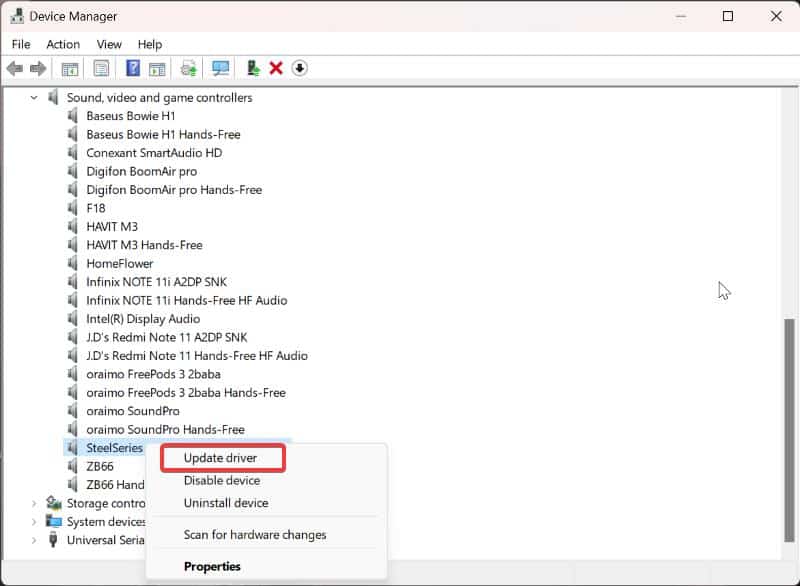Collapse Sound, video and game controllers
Viewport: 800px width, 586px height.
(34, 97)
